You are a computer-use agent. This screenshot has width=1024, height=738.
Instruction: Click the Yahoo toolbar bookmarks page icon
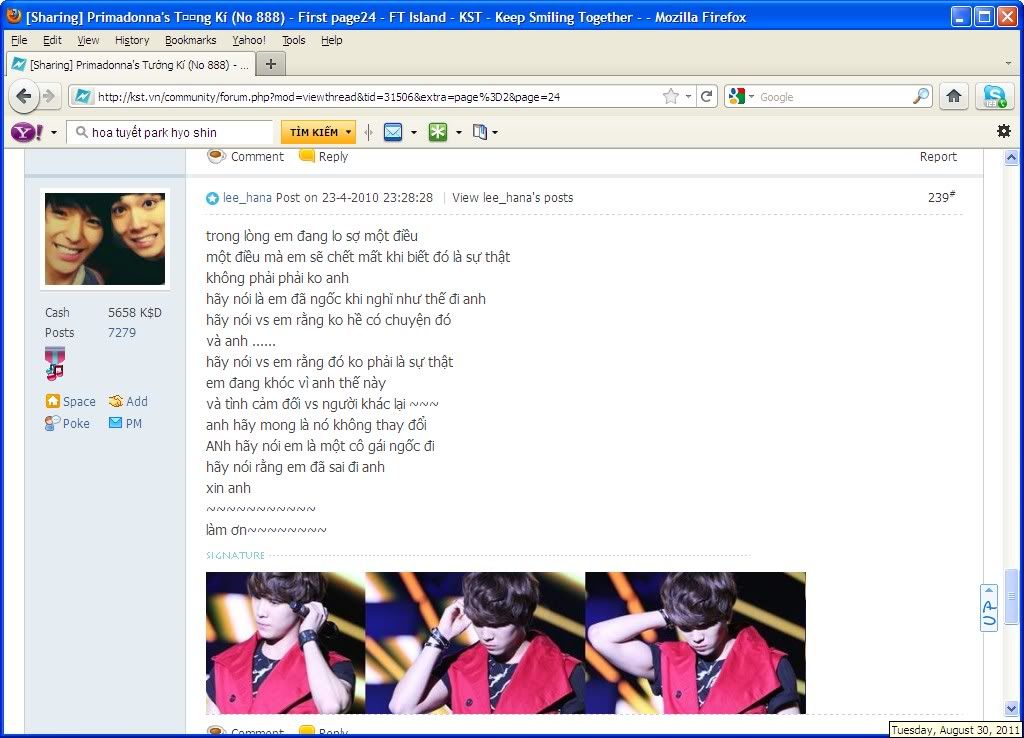(x=480, y=132)
